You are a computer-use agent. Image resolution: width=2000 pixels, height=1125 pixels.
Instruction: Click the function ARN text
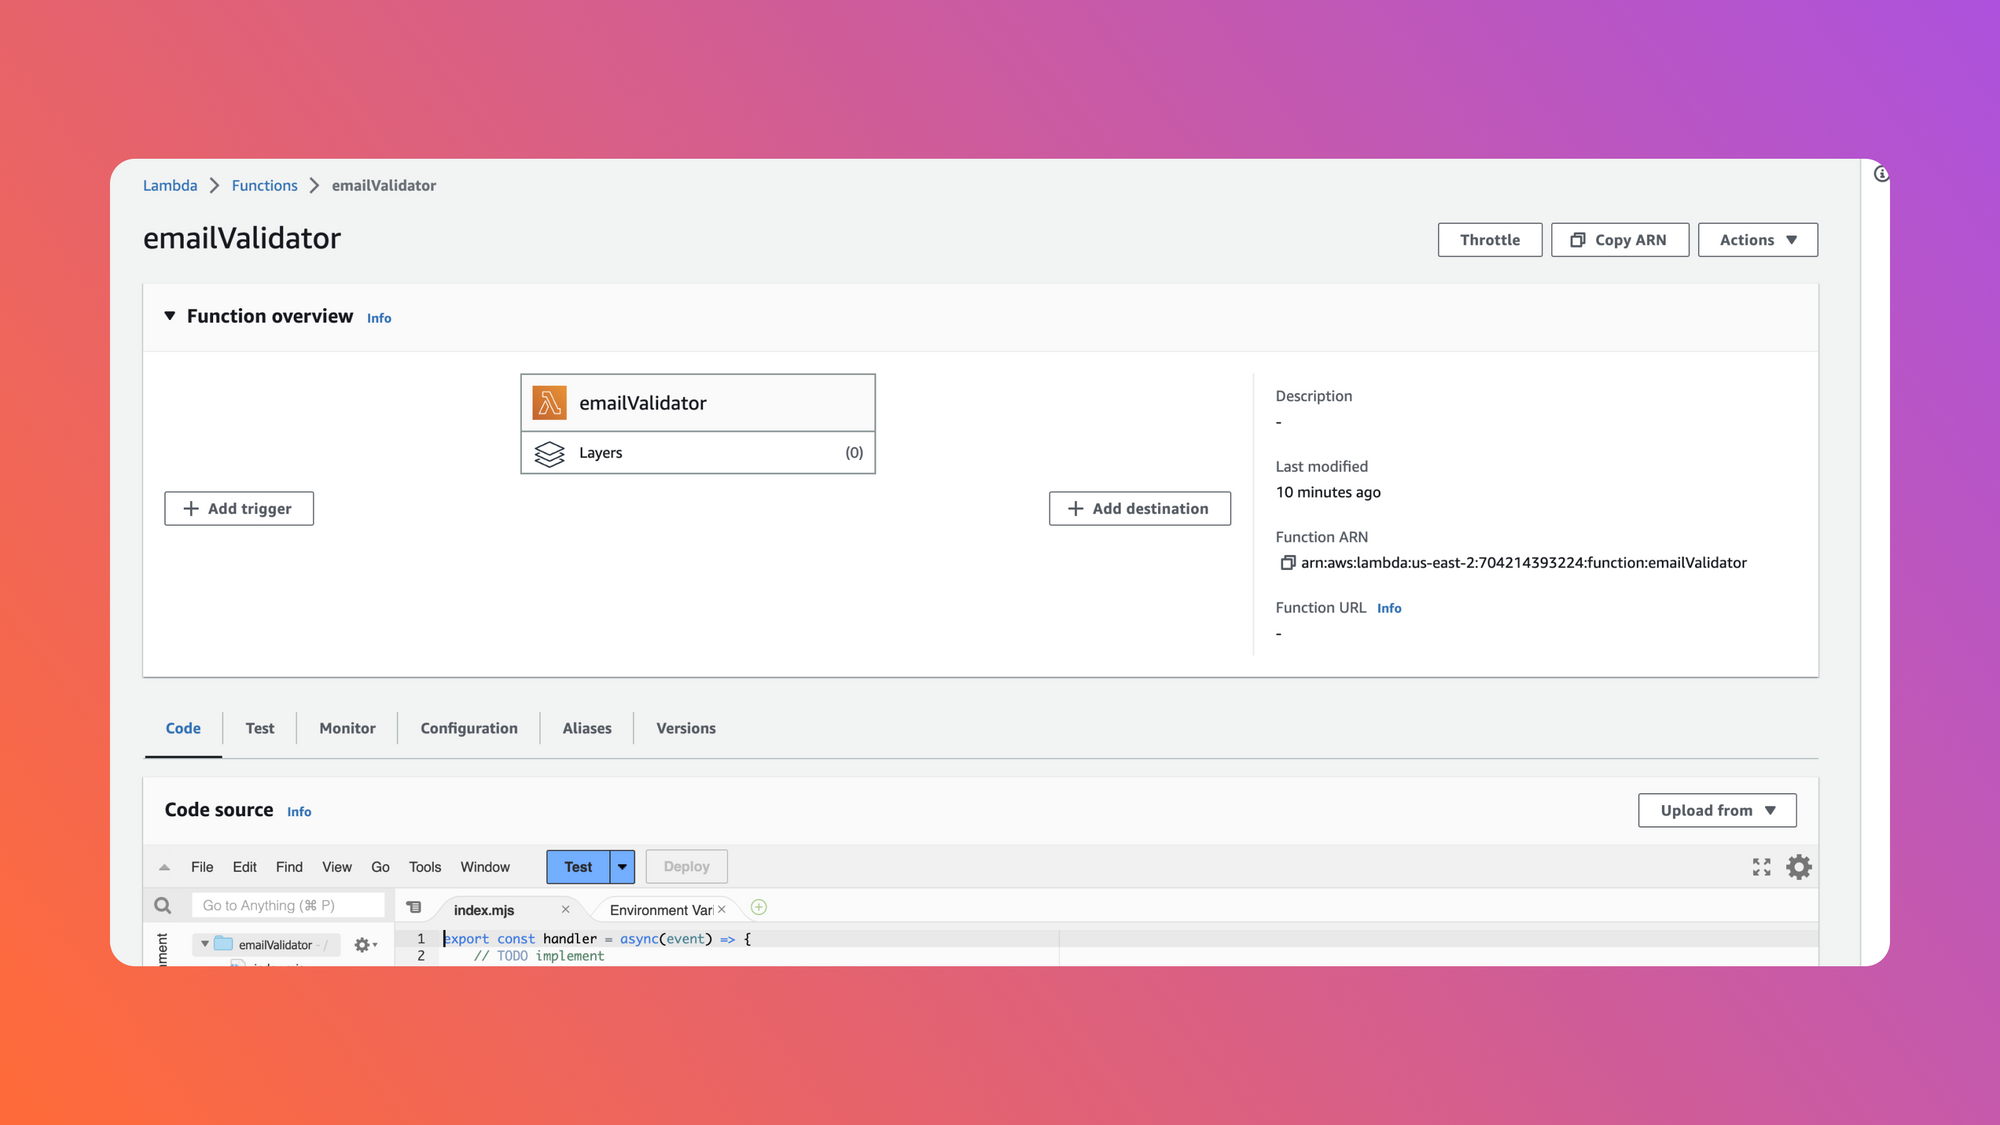(1524, 563)
